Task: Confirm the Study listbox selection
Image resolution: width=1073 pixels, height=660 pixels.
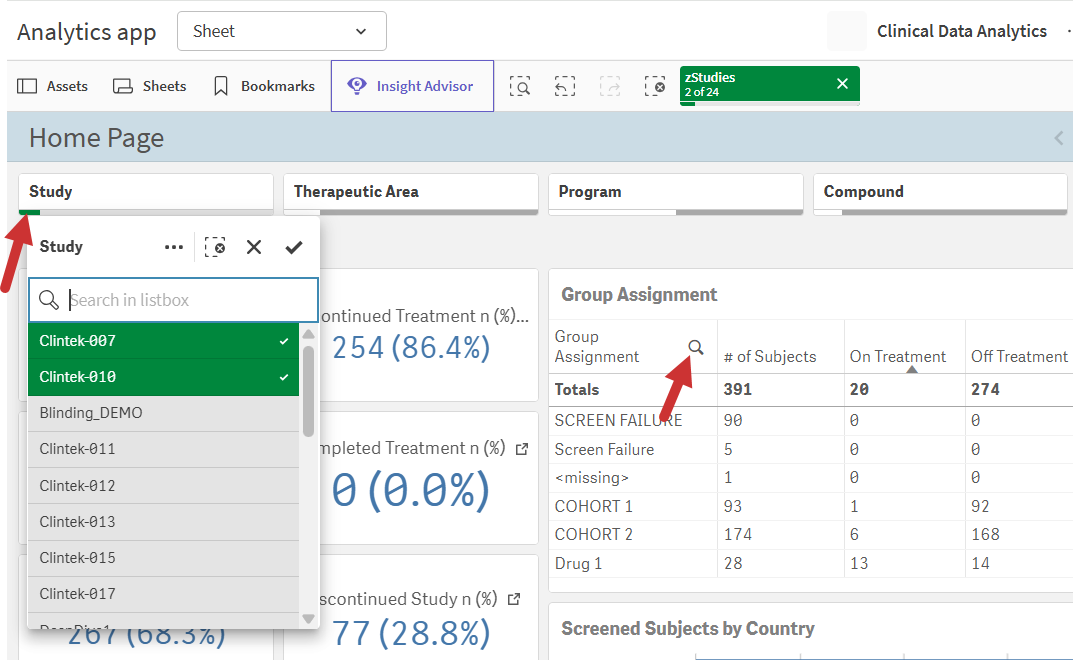Action: [x=294, y=247]
